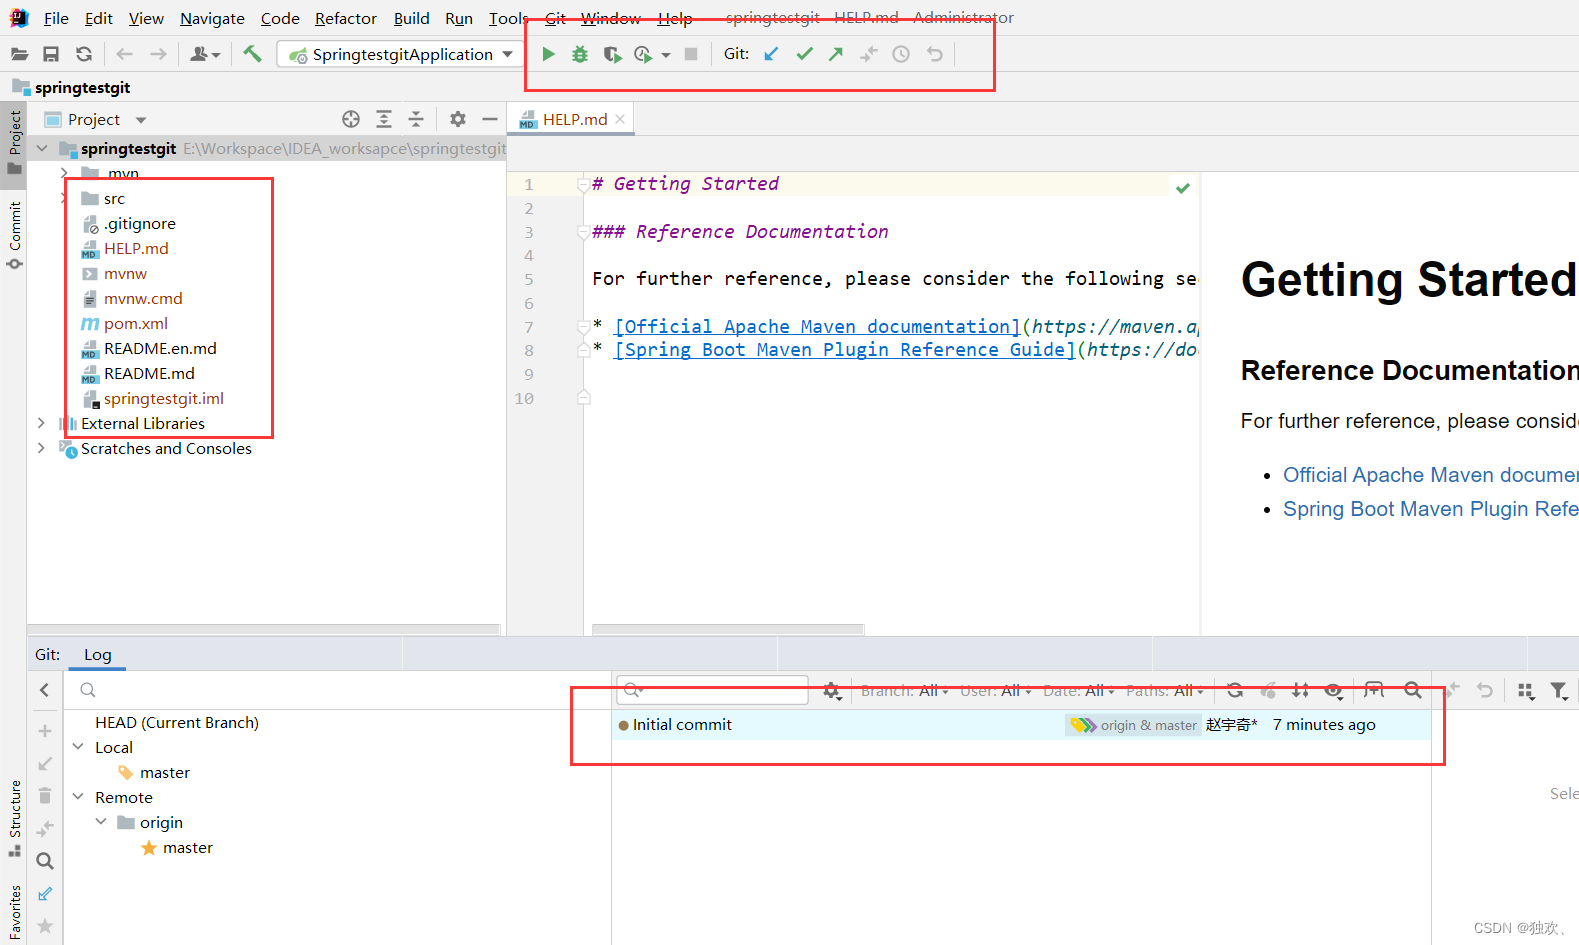
Task: Open the File menu
Action: (x=56, y=18)
